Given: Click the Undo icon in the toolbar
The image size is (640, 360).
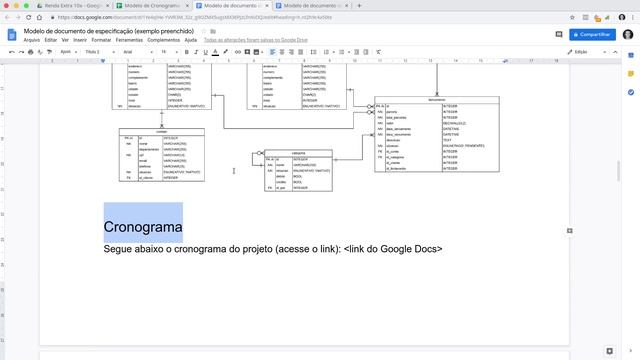Looking at the screenshot, I should [11, 52].
